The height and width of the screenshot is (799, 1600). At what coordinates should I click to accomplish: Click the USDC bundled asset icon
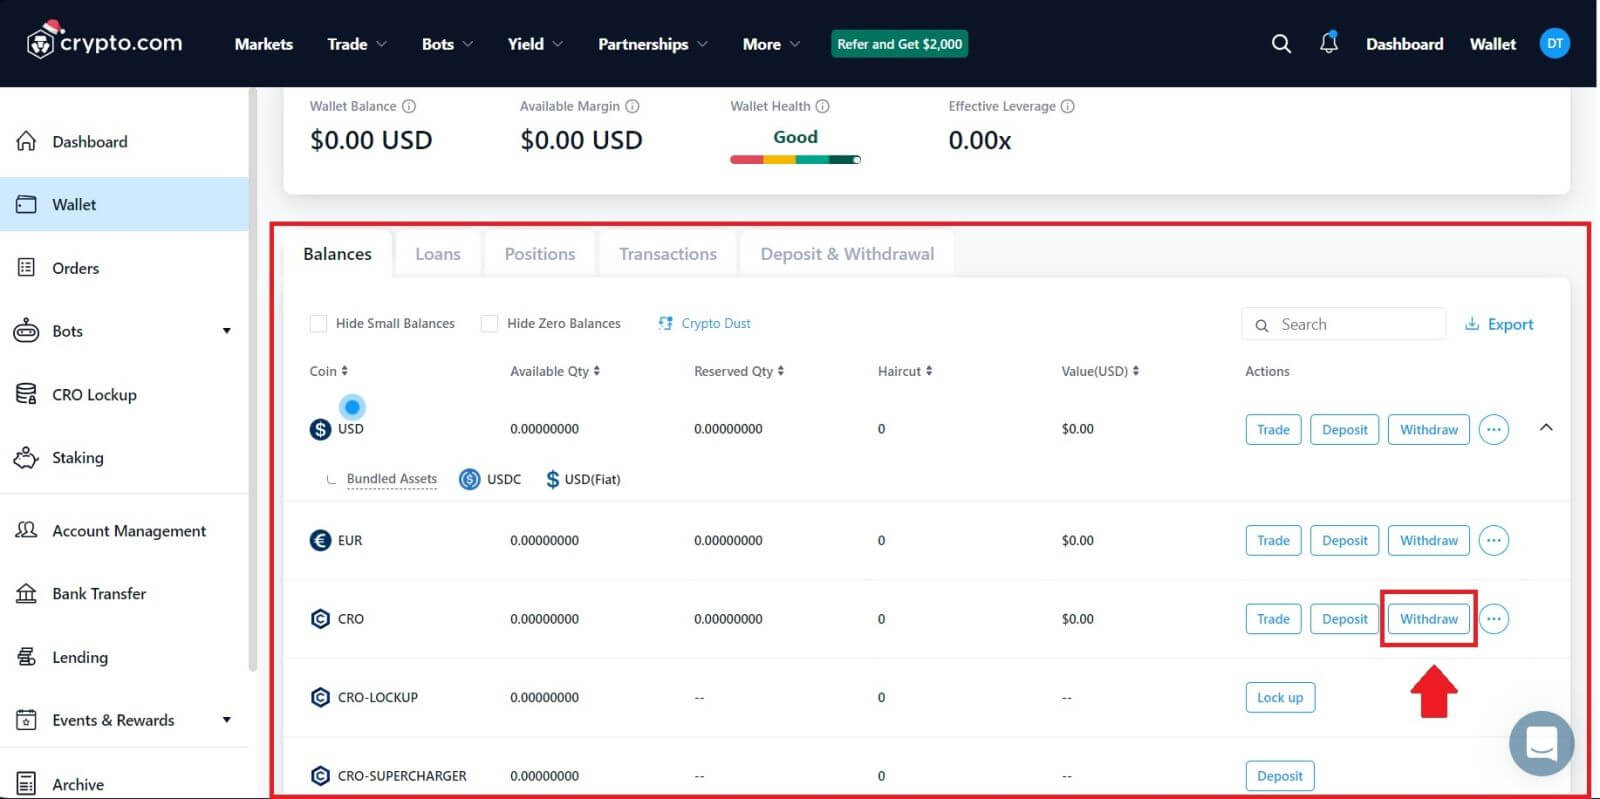coord(470,479)
